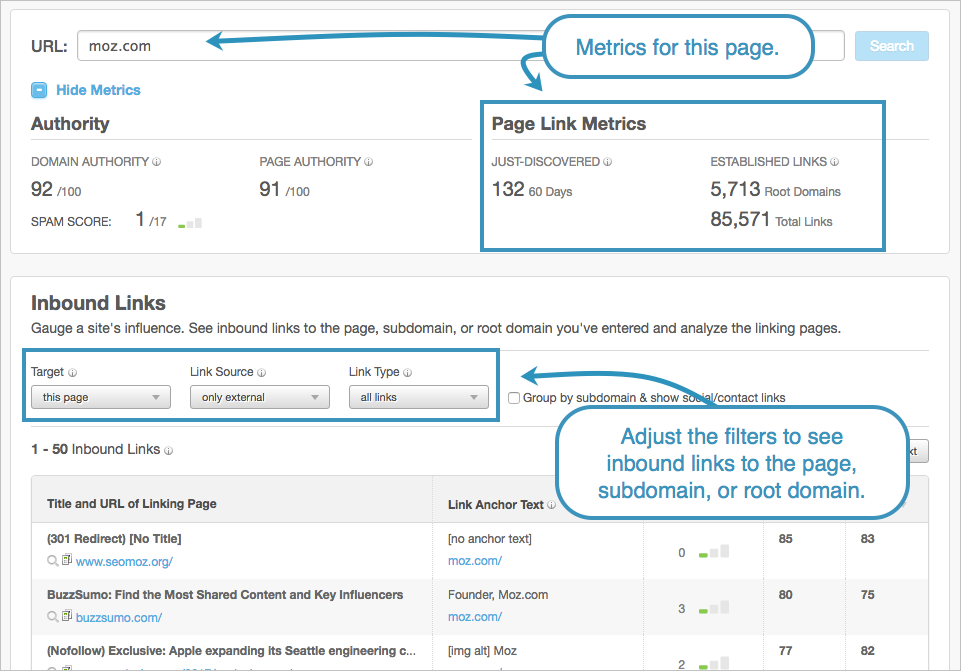Viewport: 961px width, 671px height.
Task: Open moz.com/ link under Founder, Moz.com
Action: [475, 617]
